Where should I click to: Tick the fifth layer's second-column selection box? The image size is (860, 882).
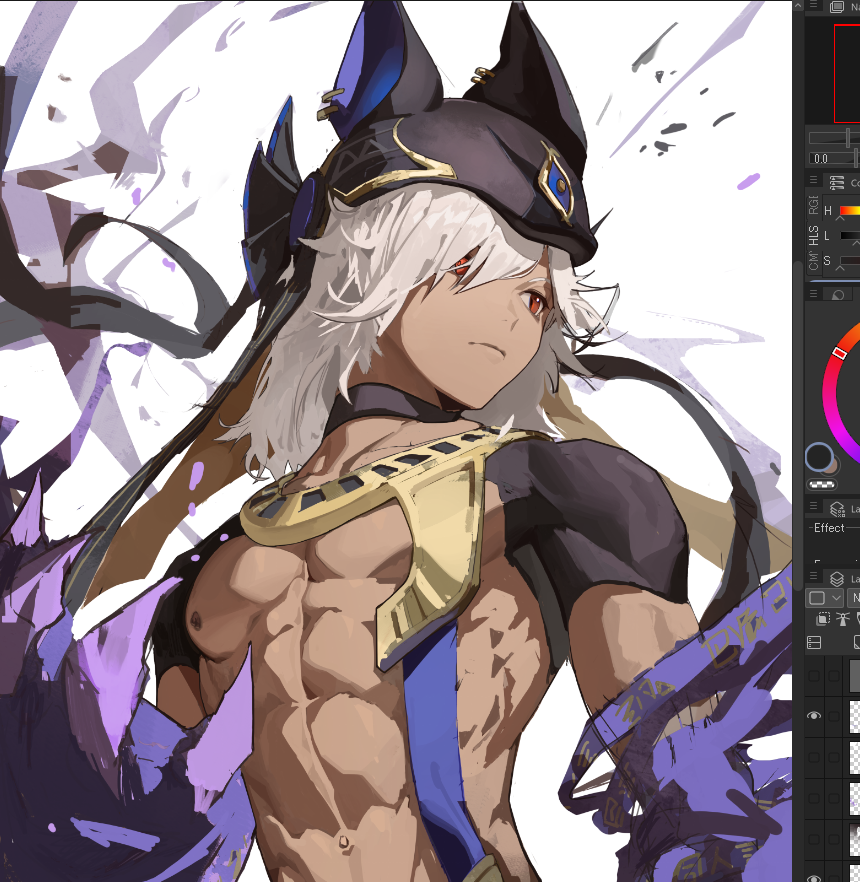pos(834,839)
